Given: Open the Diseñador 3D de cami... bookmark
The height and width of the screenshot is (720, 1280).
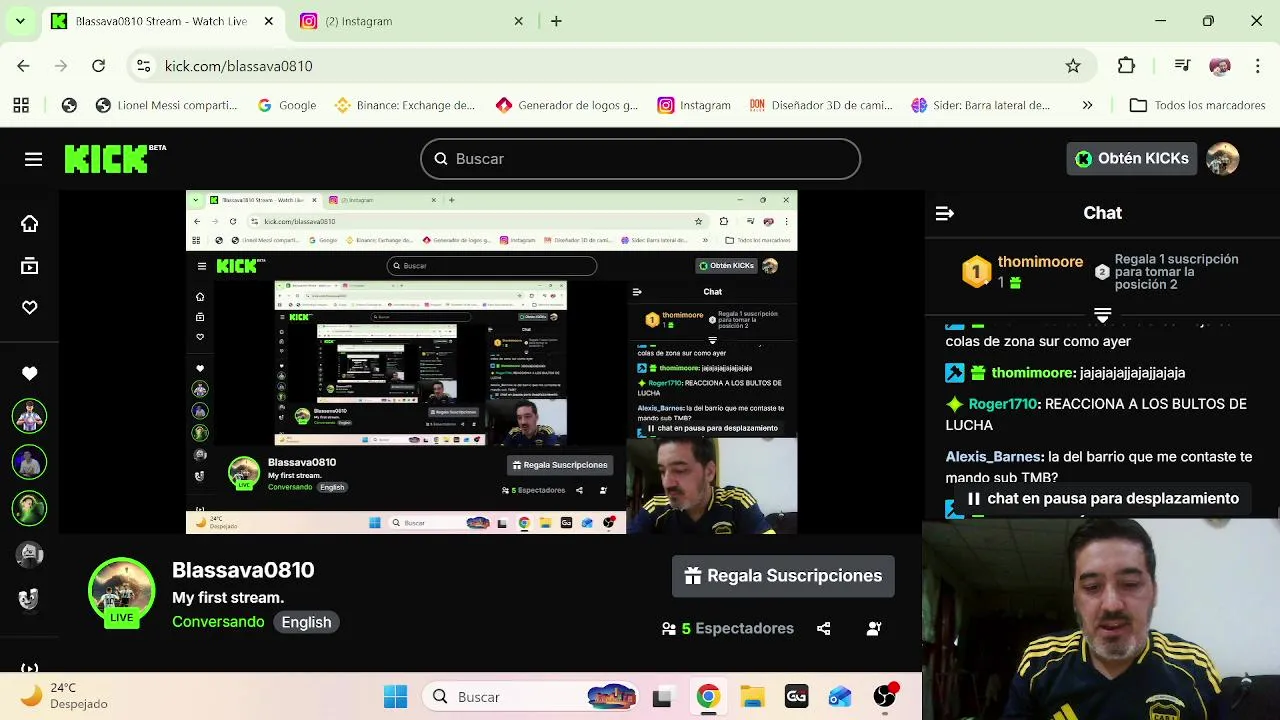Looking at the screenshot, I should tap(820, 105).
